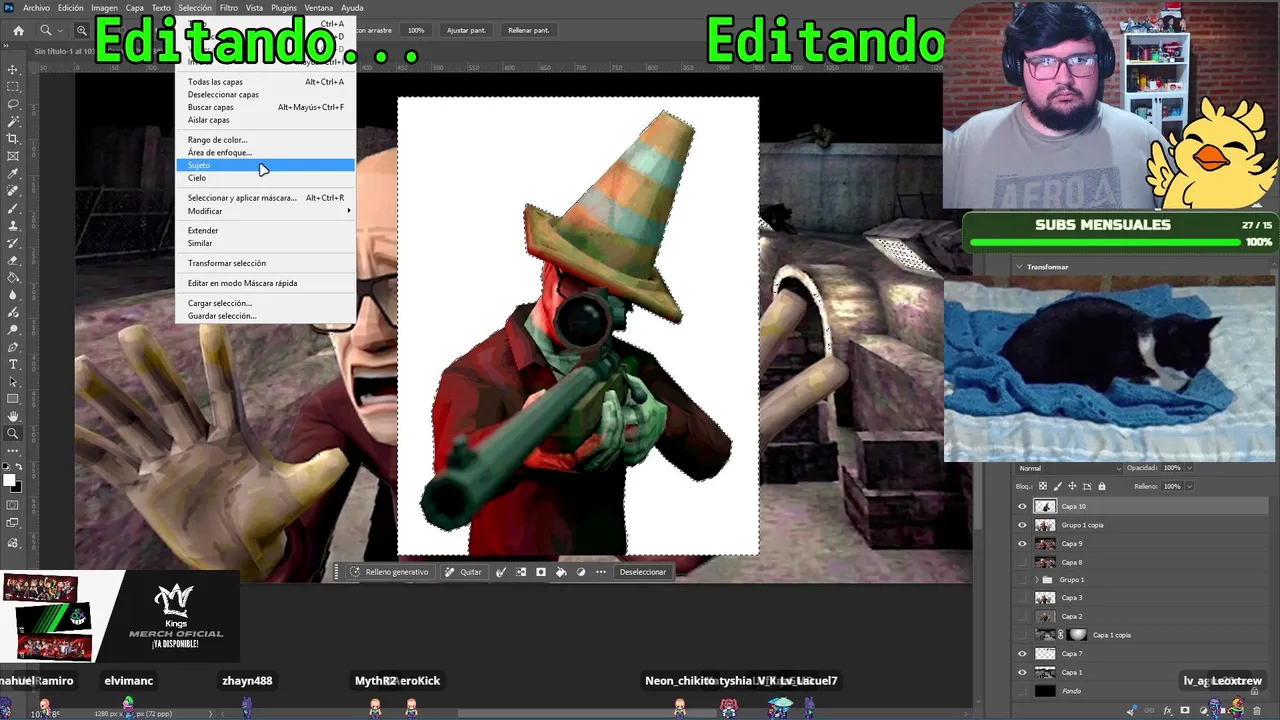The width and height of the screenshot is (1280, 720).
Task: Delete layer with trash icon
Action: coord(1257,710)
